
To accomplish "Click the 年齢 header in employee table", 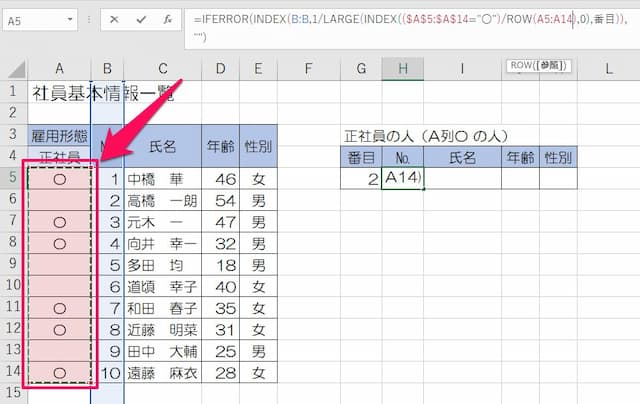I will (x=220, y=146).
